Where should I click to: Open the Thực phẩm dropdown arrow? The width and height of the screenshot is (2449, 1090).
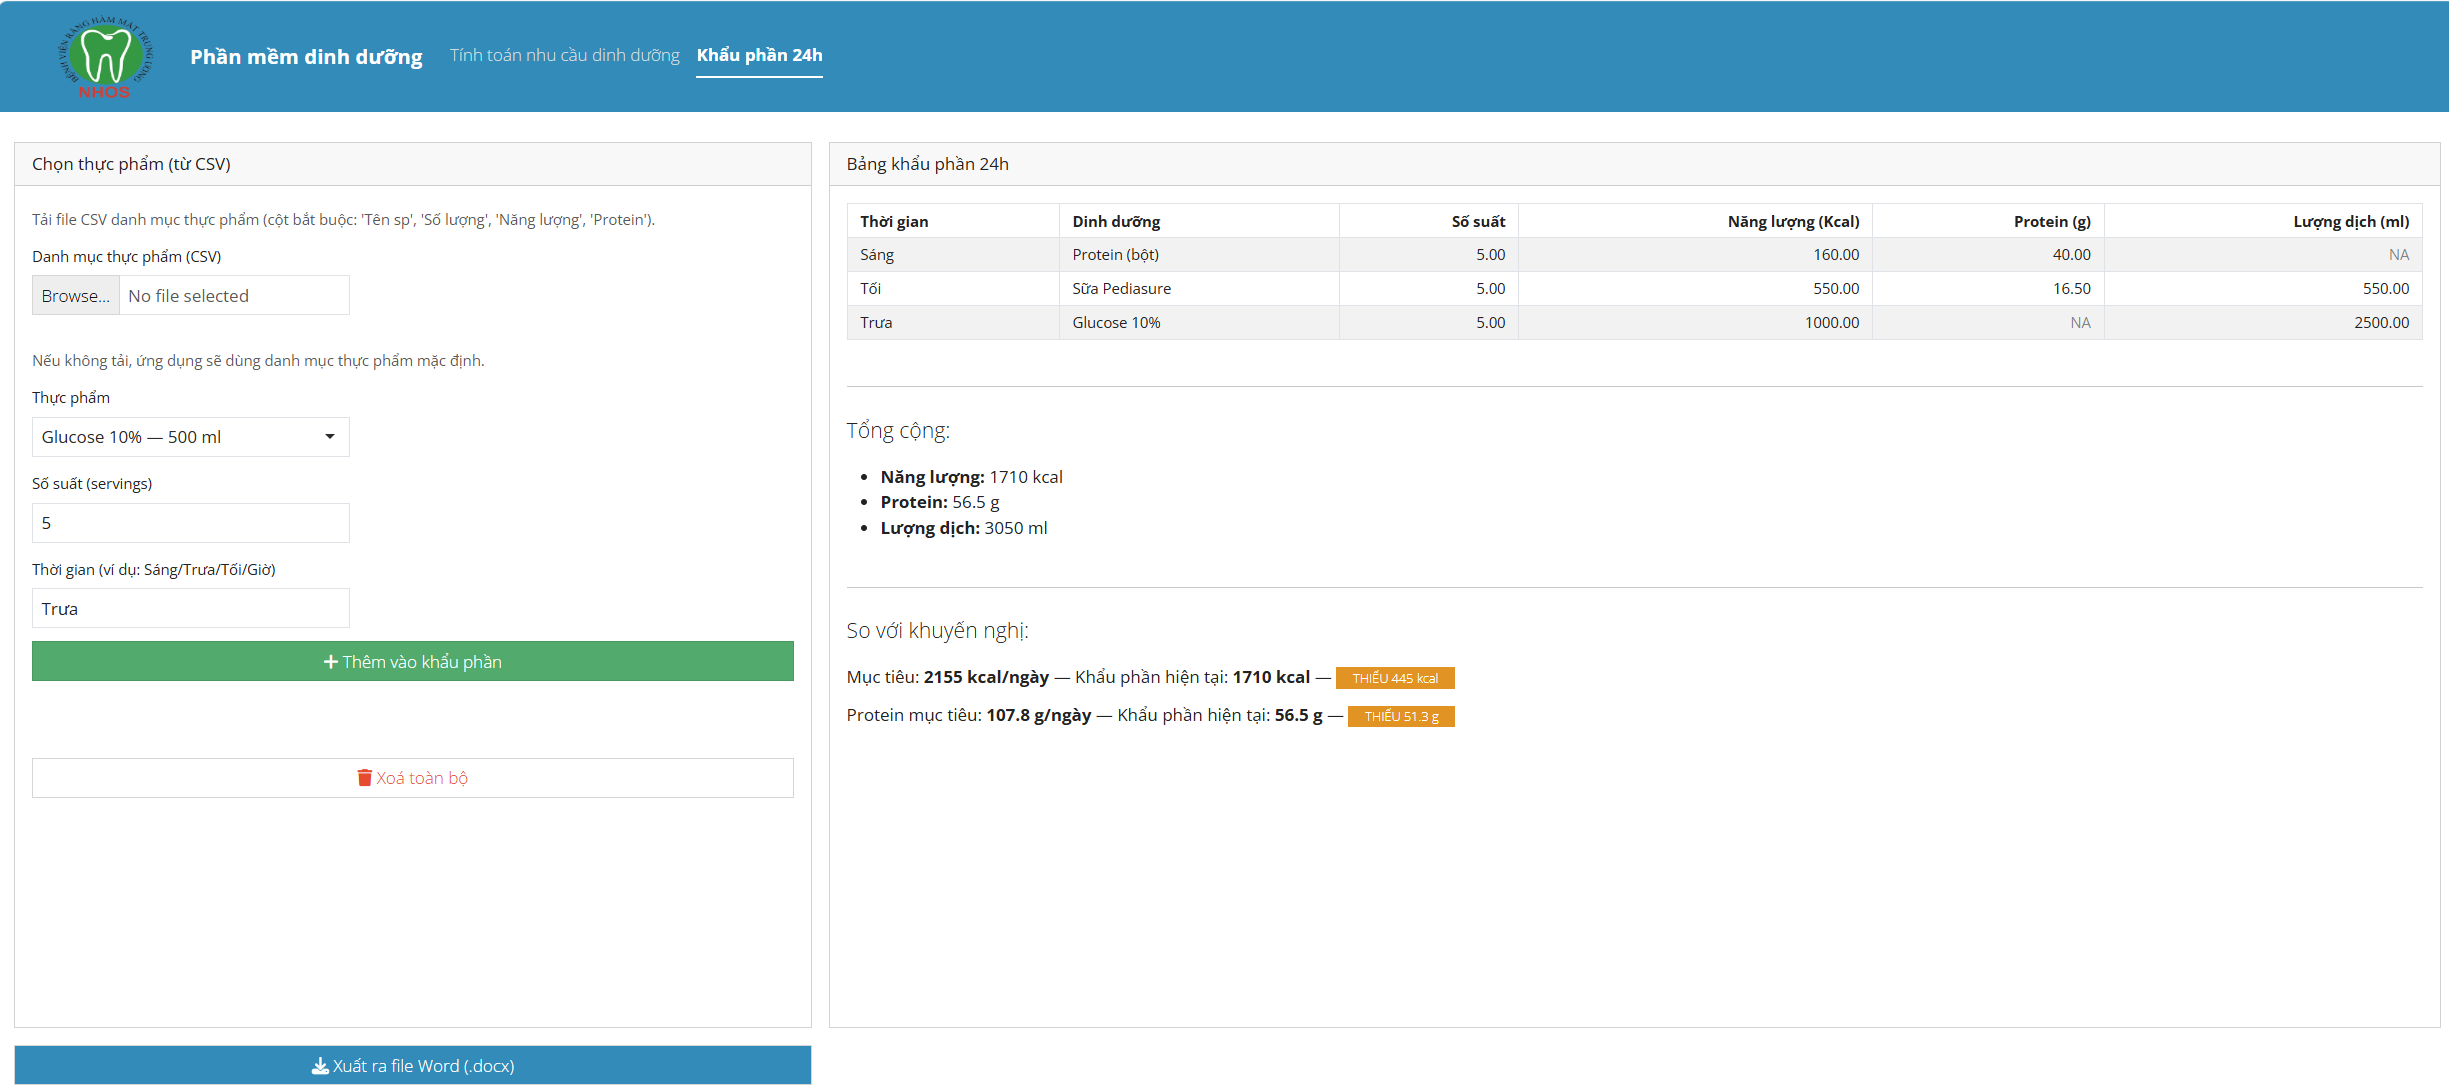(x=330, y=437)
